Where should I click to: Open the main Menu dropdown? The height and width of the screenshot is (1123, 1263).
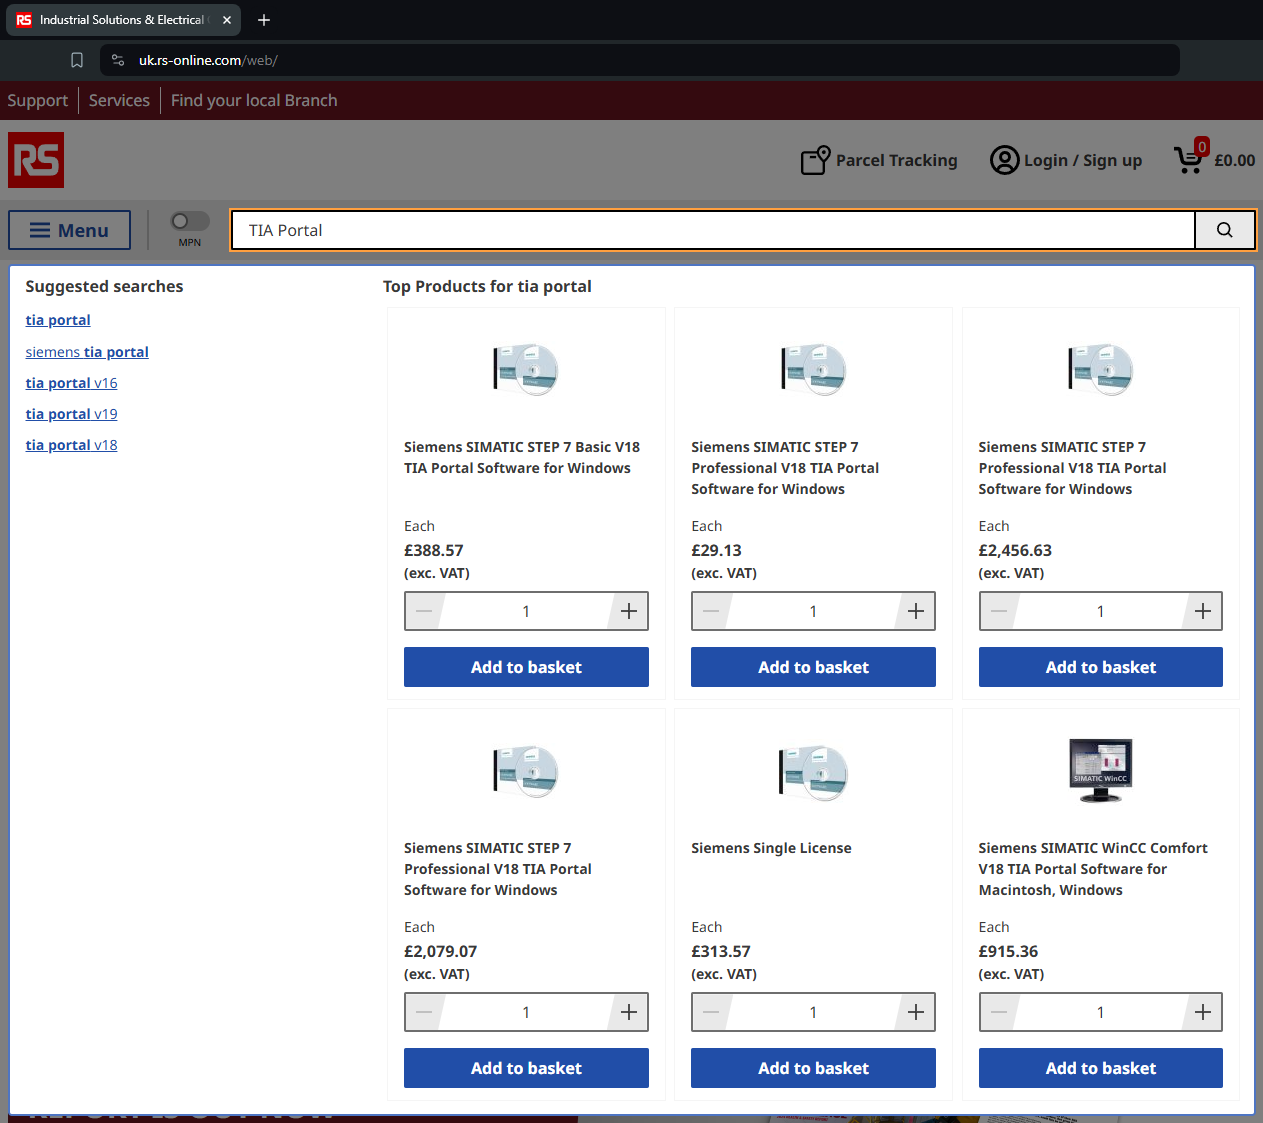coord(69,230)
